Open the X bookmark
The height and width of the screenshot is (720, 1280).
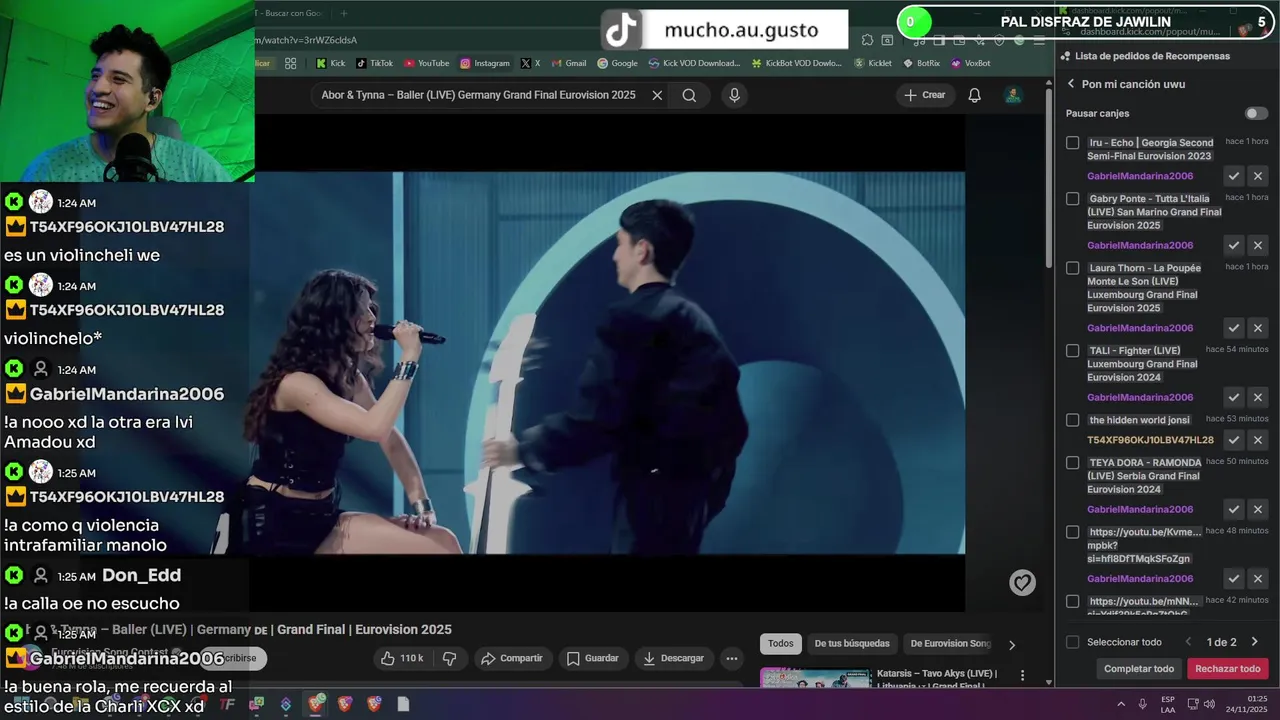(x=530, y=63)
